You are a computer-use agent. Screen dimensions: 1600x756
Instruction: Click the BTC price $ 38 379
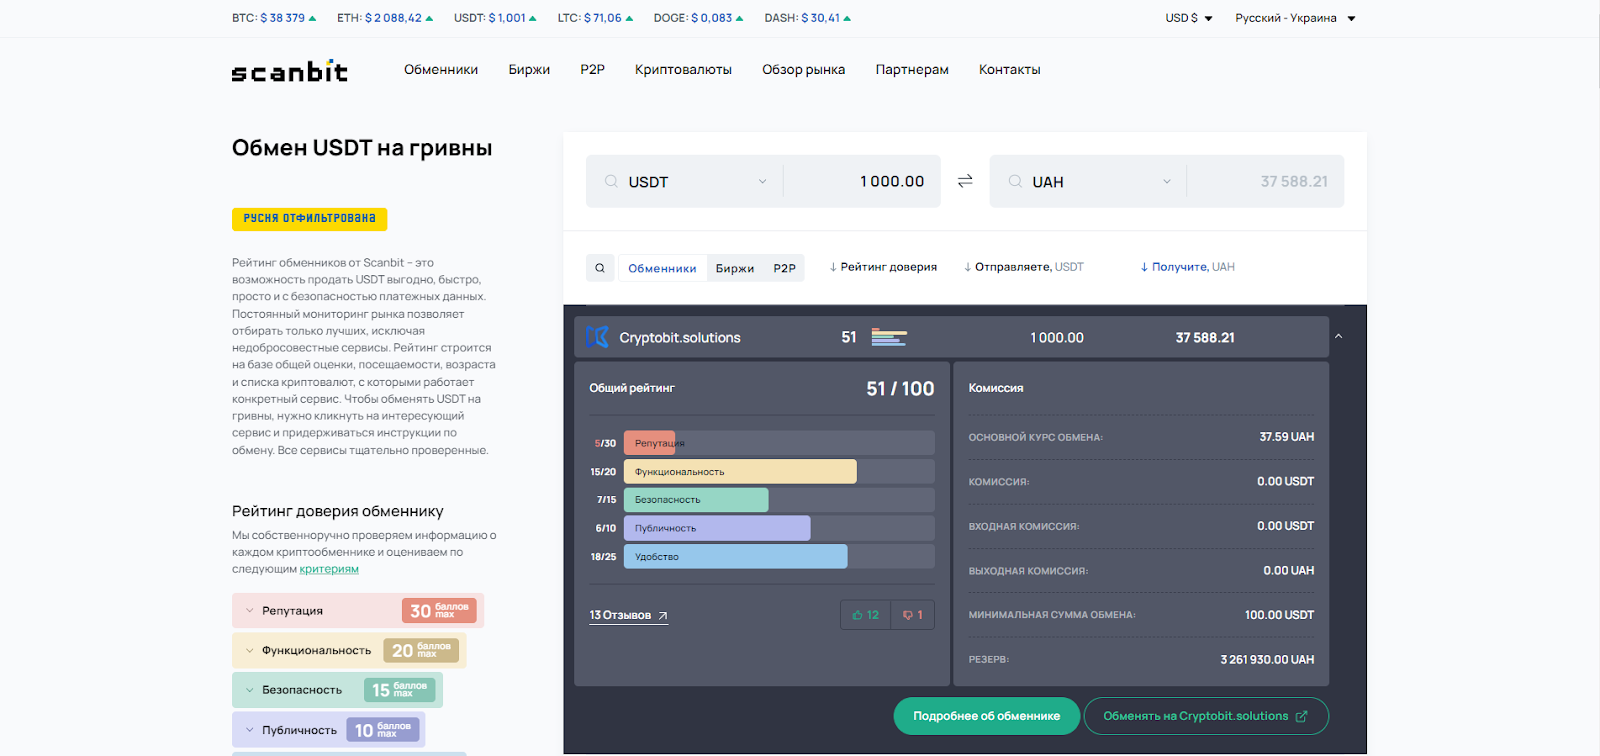(282, 18)
